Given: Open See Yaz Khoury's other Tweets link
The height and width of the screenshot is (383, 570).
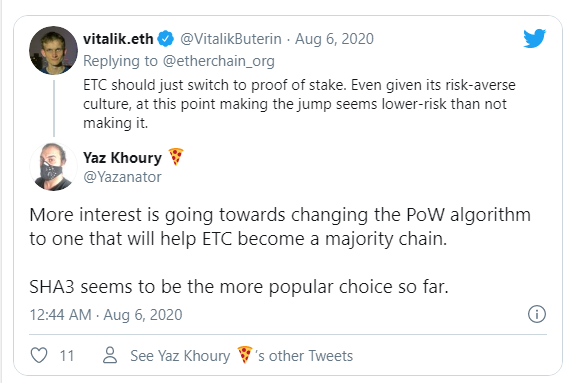Looking at the screenshot, I should coord(241,356).
